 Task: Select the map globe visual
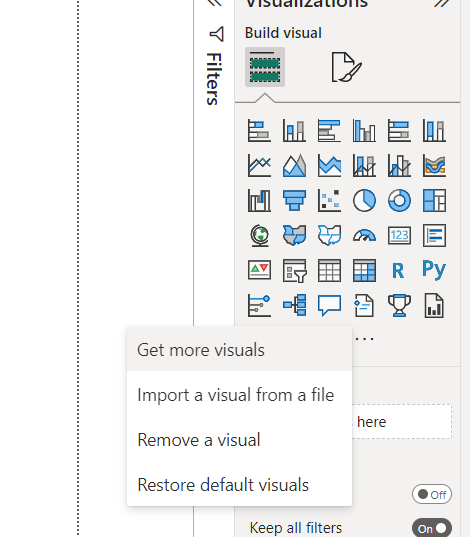click(260, 236)
